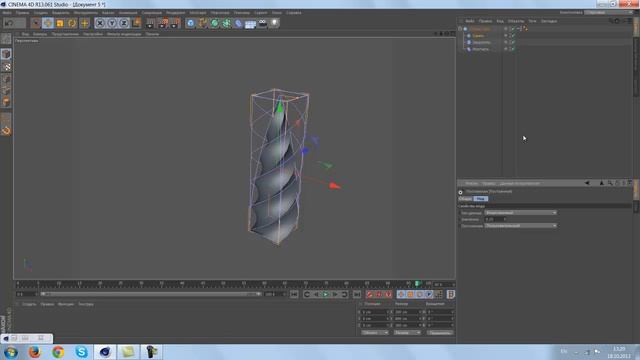Select the Live Selection tool
The image size is (640, 360).
coord(36,23)
